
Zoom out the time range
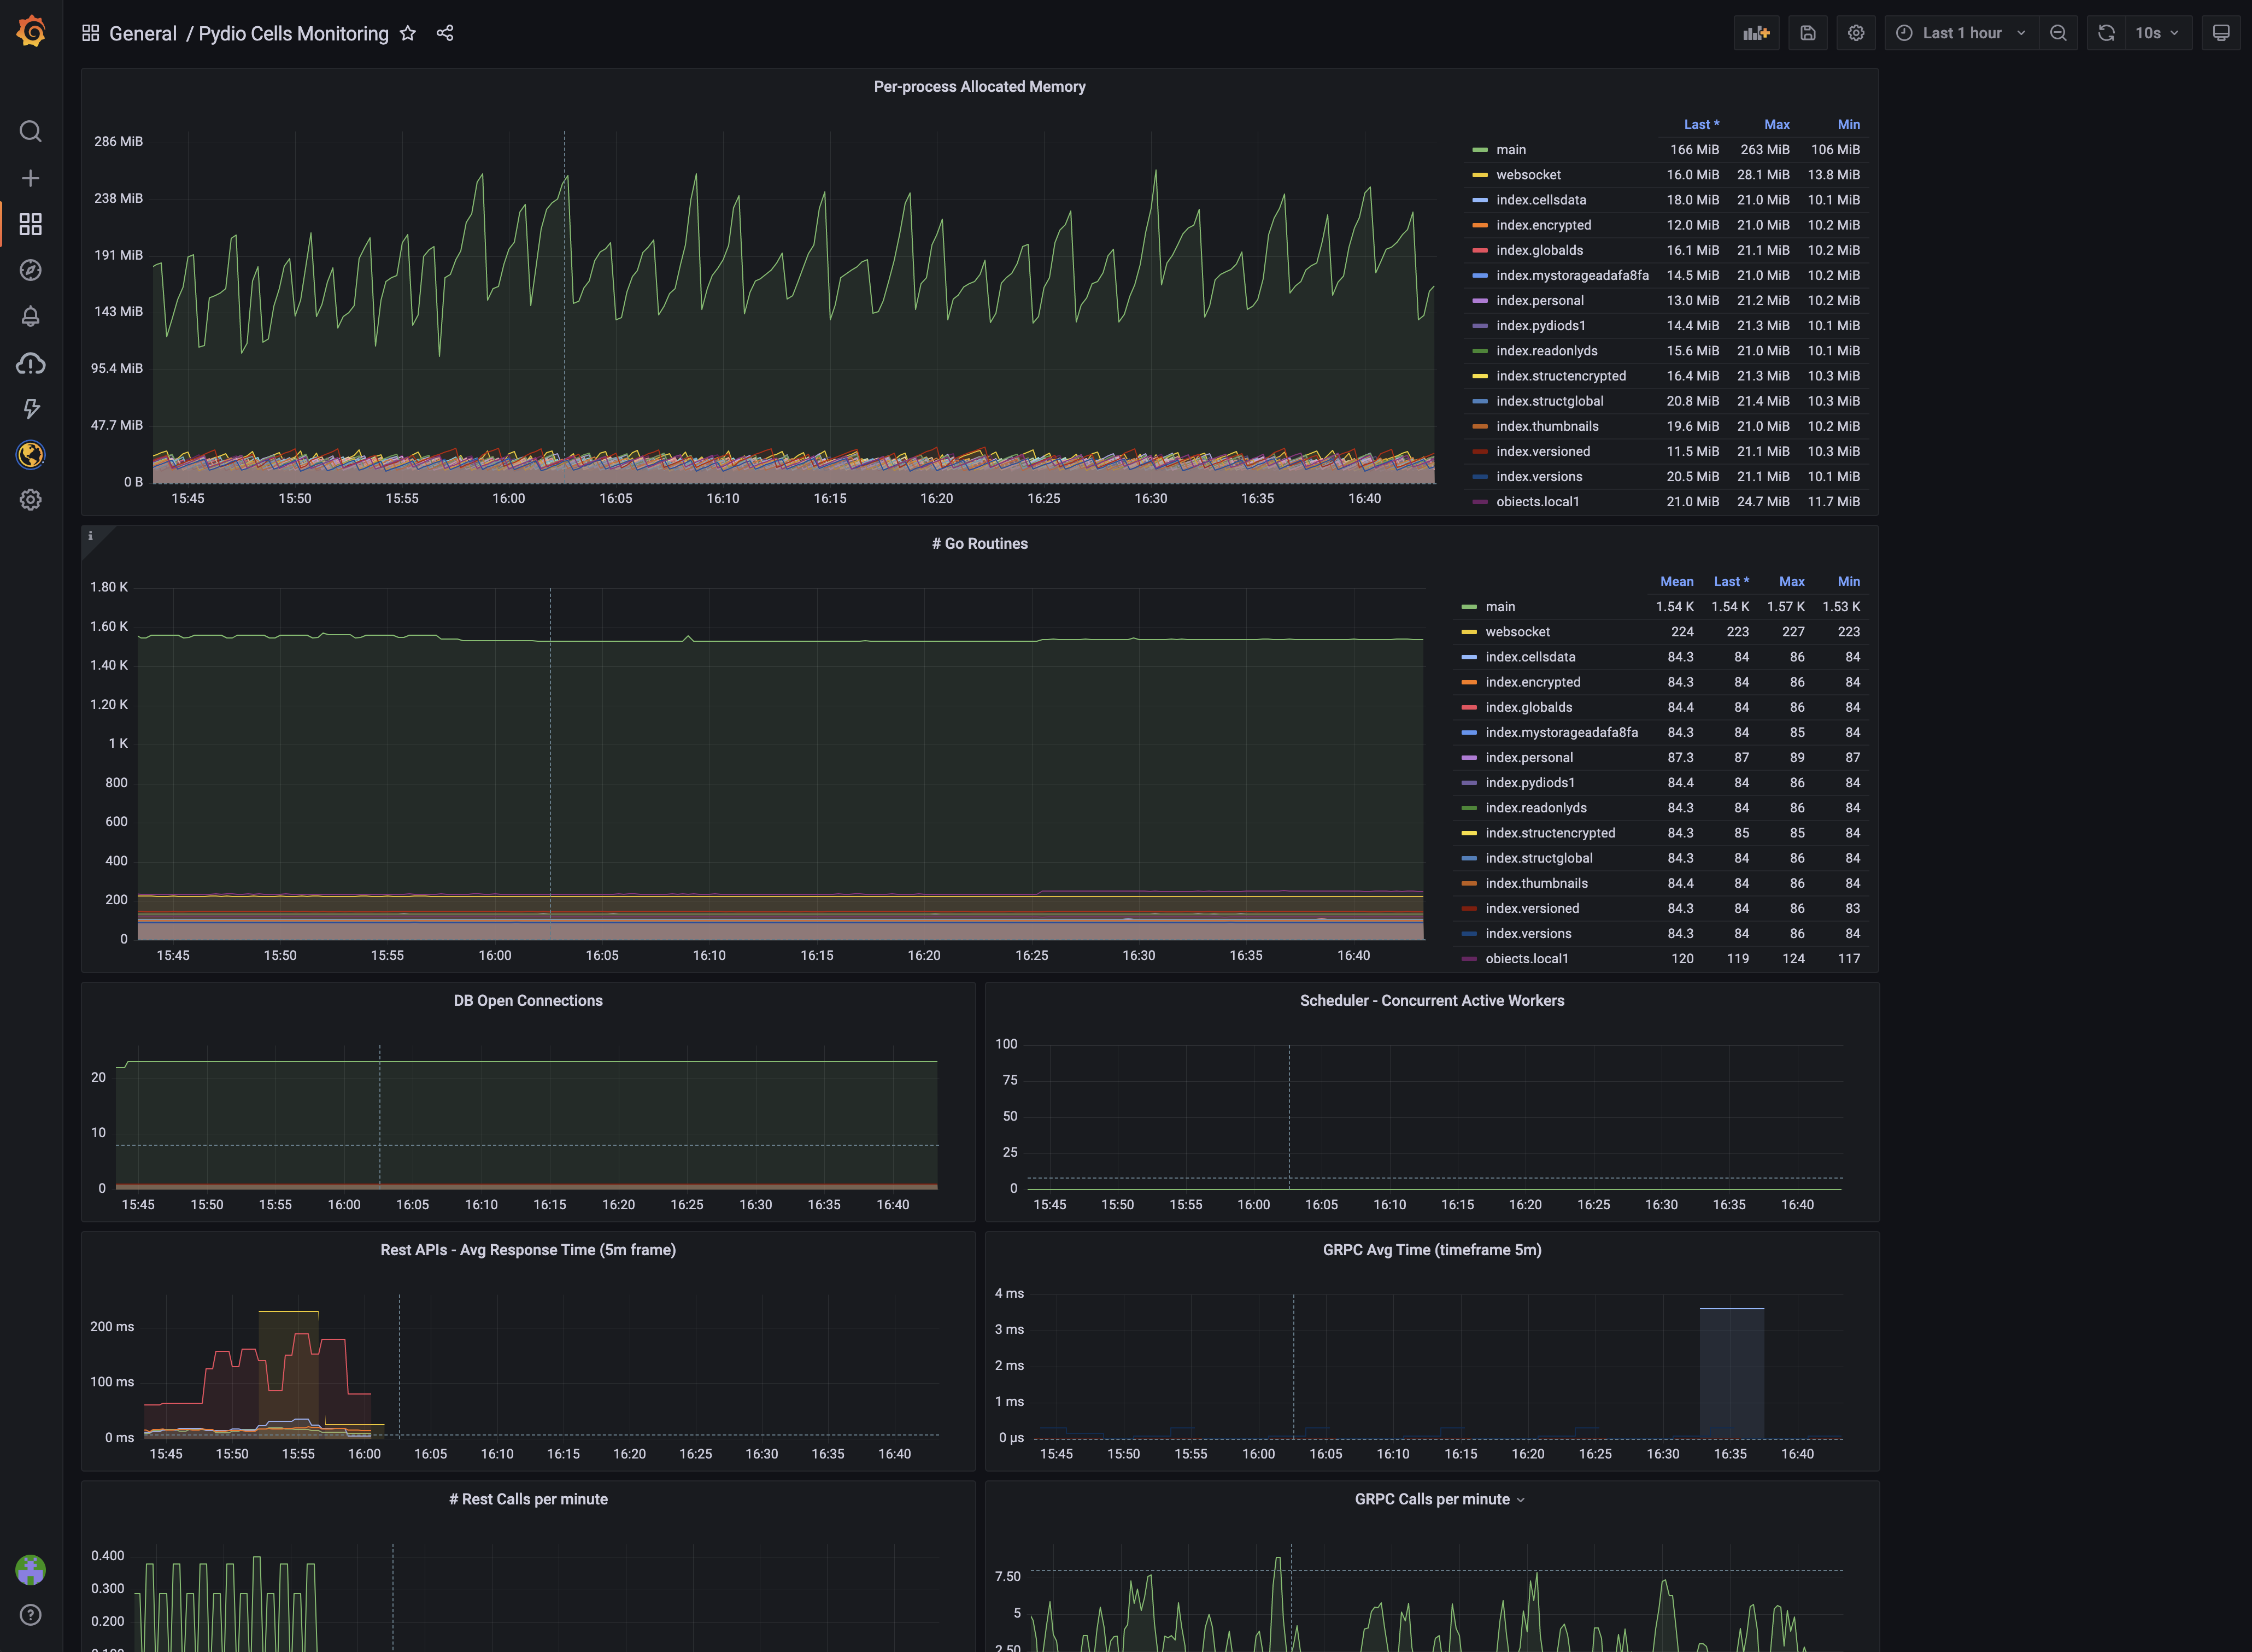[x=2058, y=33]
